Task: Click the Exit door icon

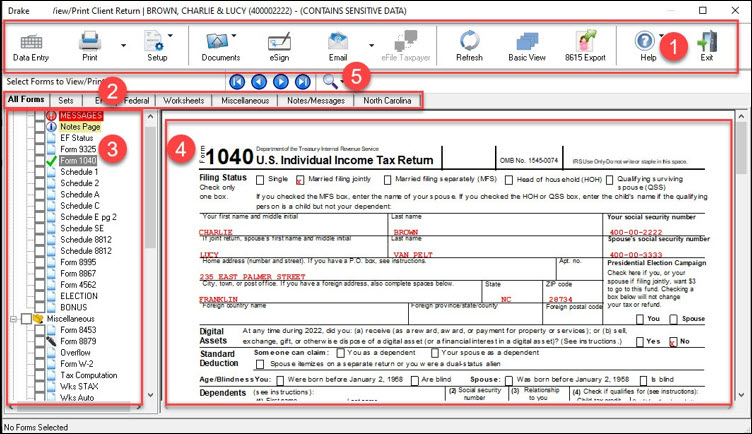Action: (707, 41)
